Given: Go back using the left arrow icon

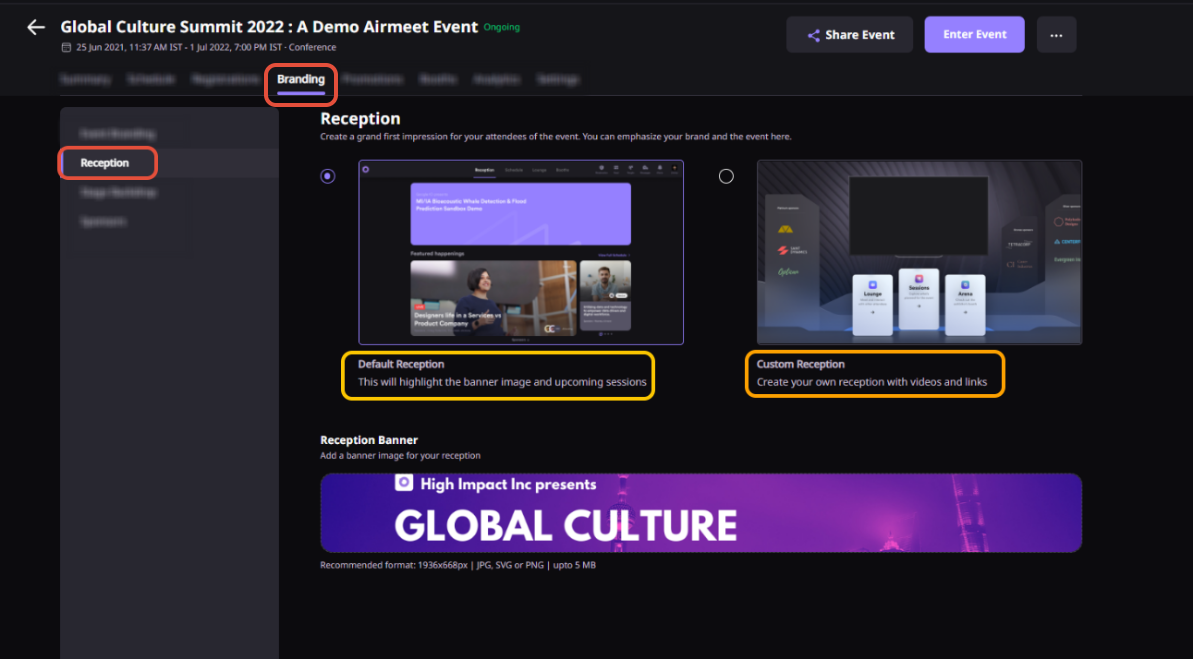Looking at the screenshot, I should tap(36, 28).
